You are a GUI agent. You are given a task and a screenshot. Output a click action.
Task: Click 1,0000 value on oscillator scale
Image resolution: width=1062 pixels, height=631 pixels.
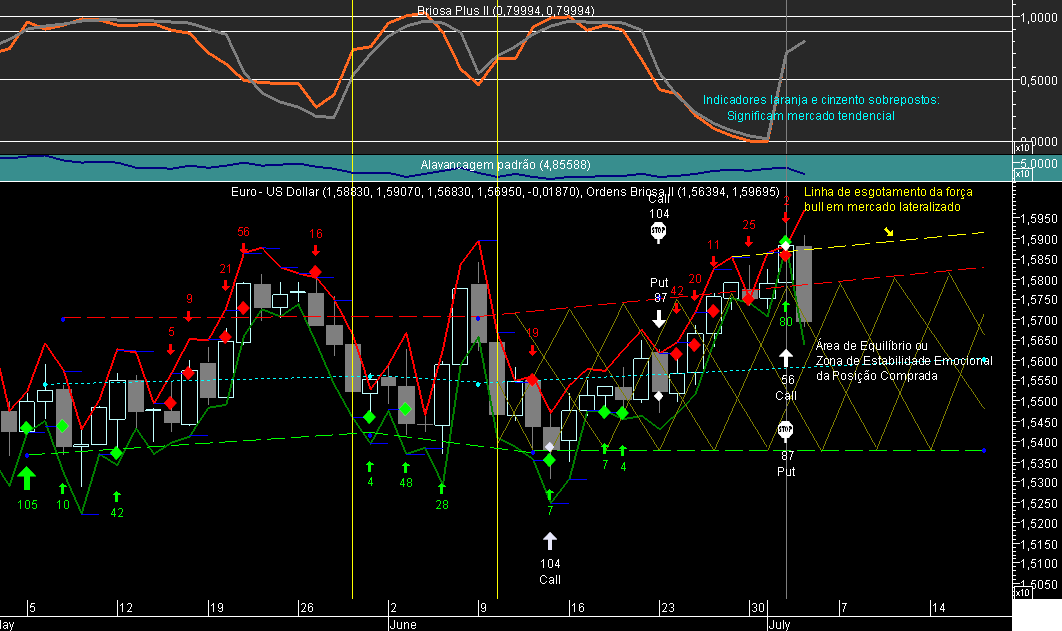tap(1040, 18)
